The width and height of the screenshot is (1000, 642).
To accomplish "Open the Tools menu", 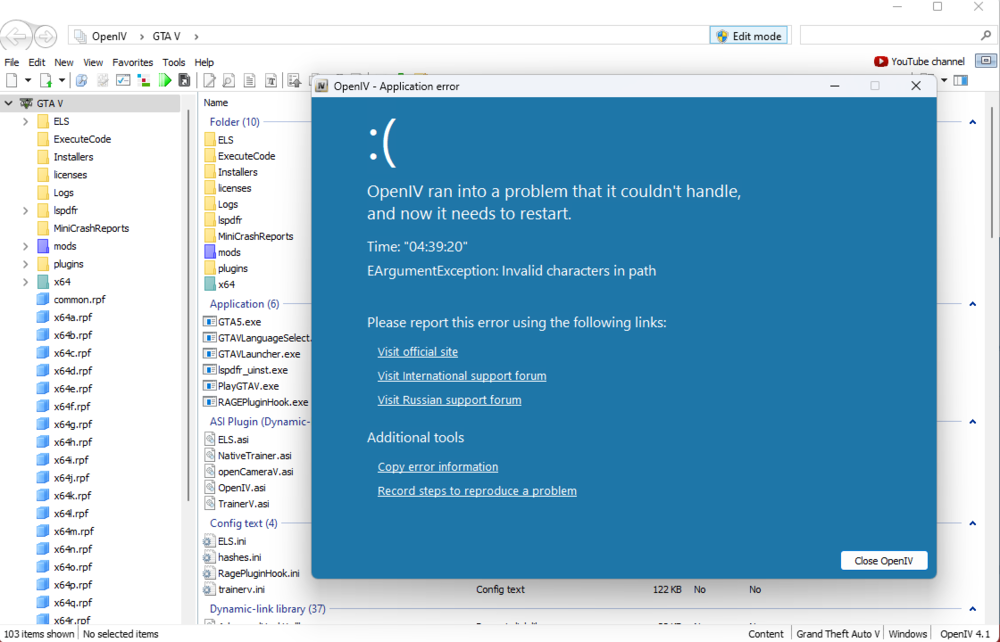I will 173,62.
